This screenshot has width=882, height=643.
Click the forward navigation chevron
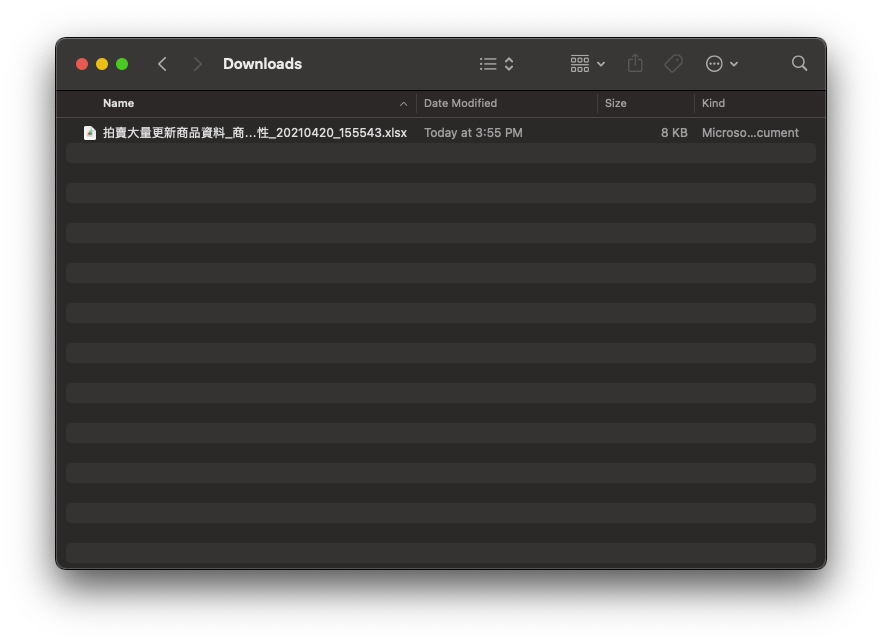click(198, 64)
